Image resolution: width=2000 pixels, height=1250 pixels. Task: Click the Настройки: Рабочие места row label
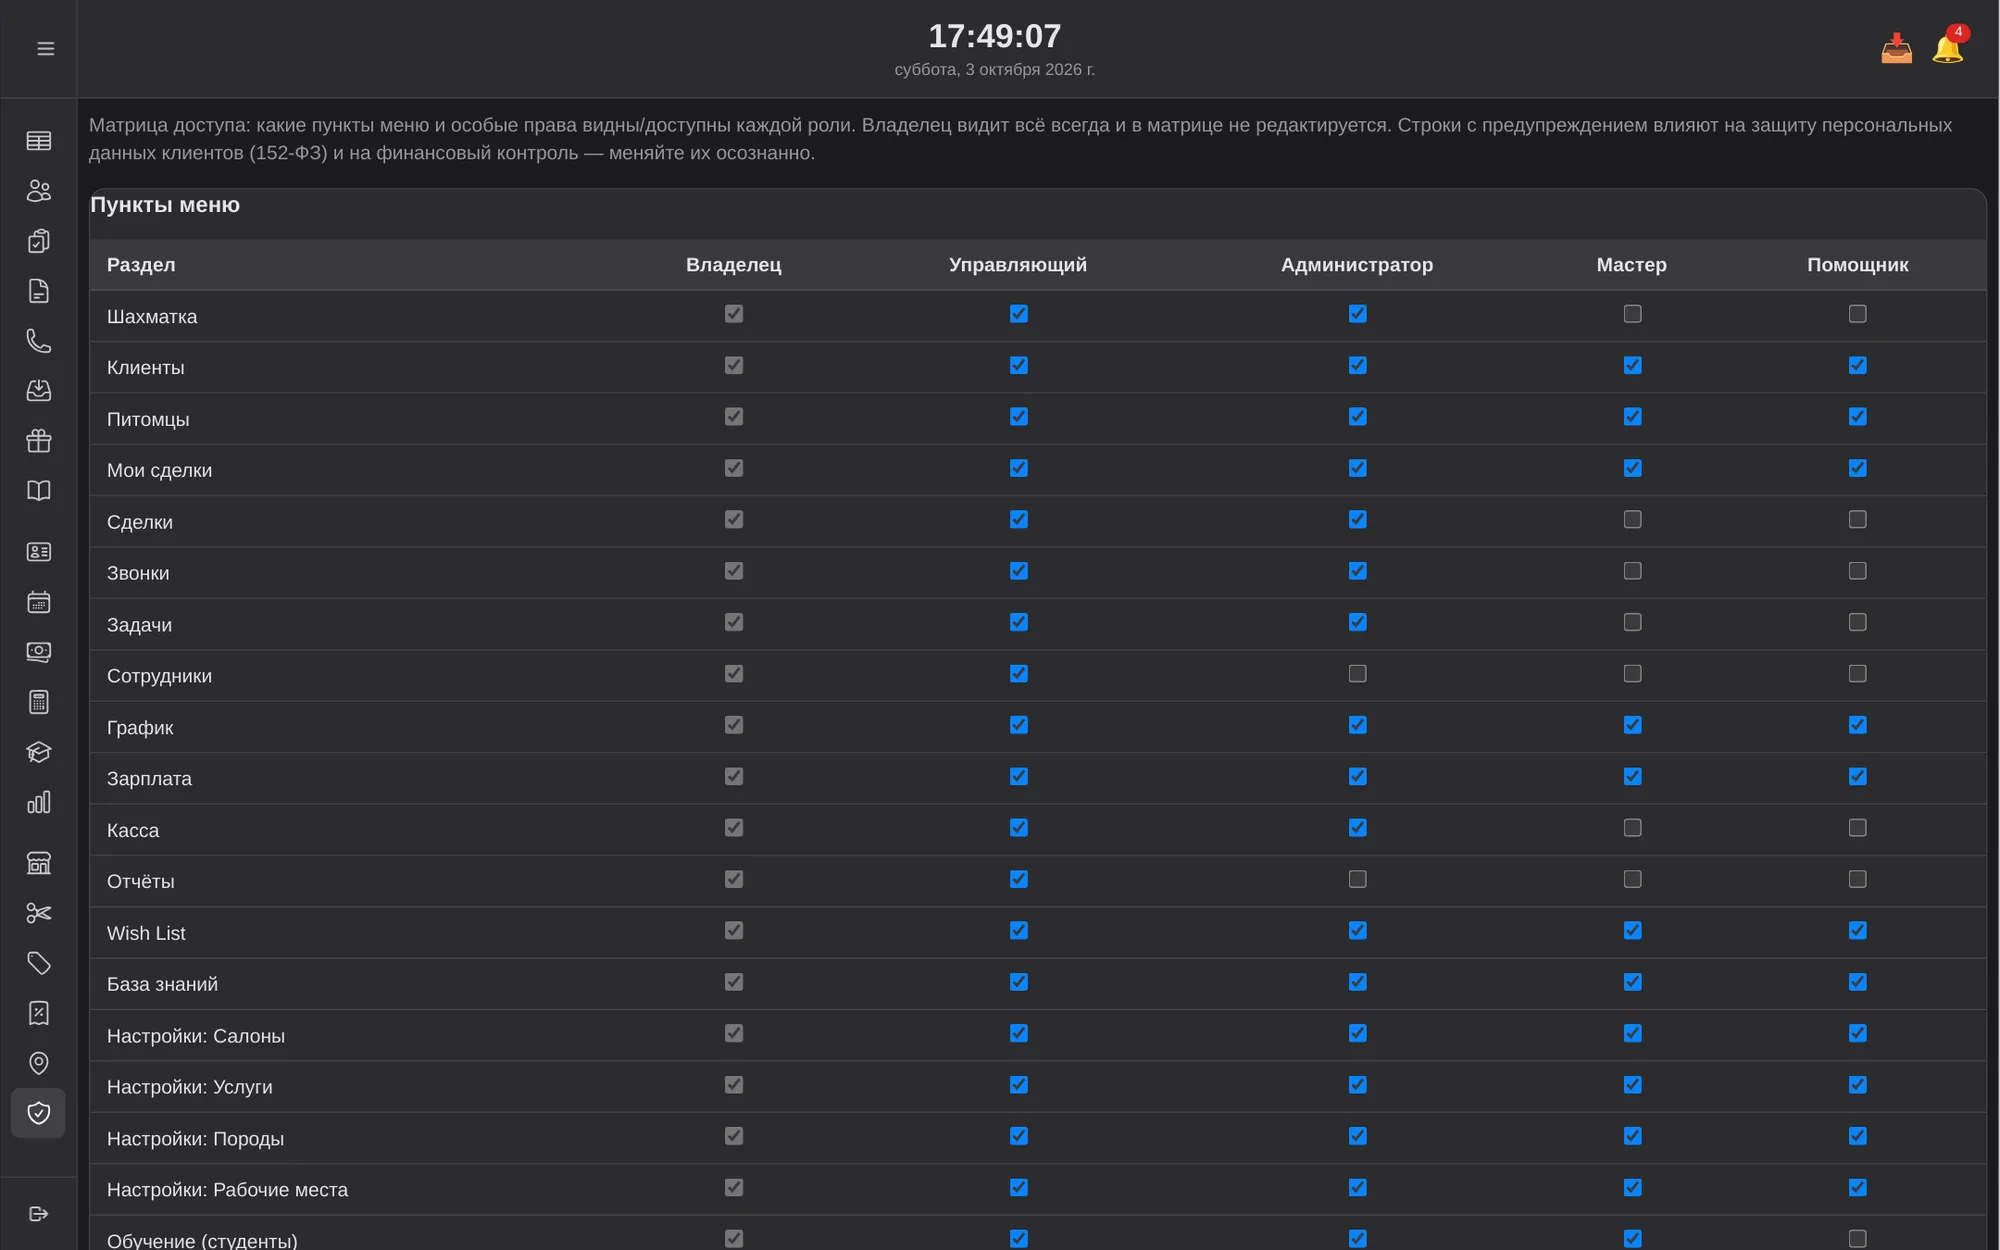227,1190
